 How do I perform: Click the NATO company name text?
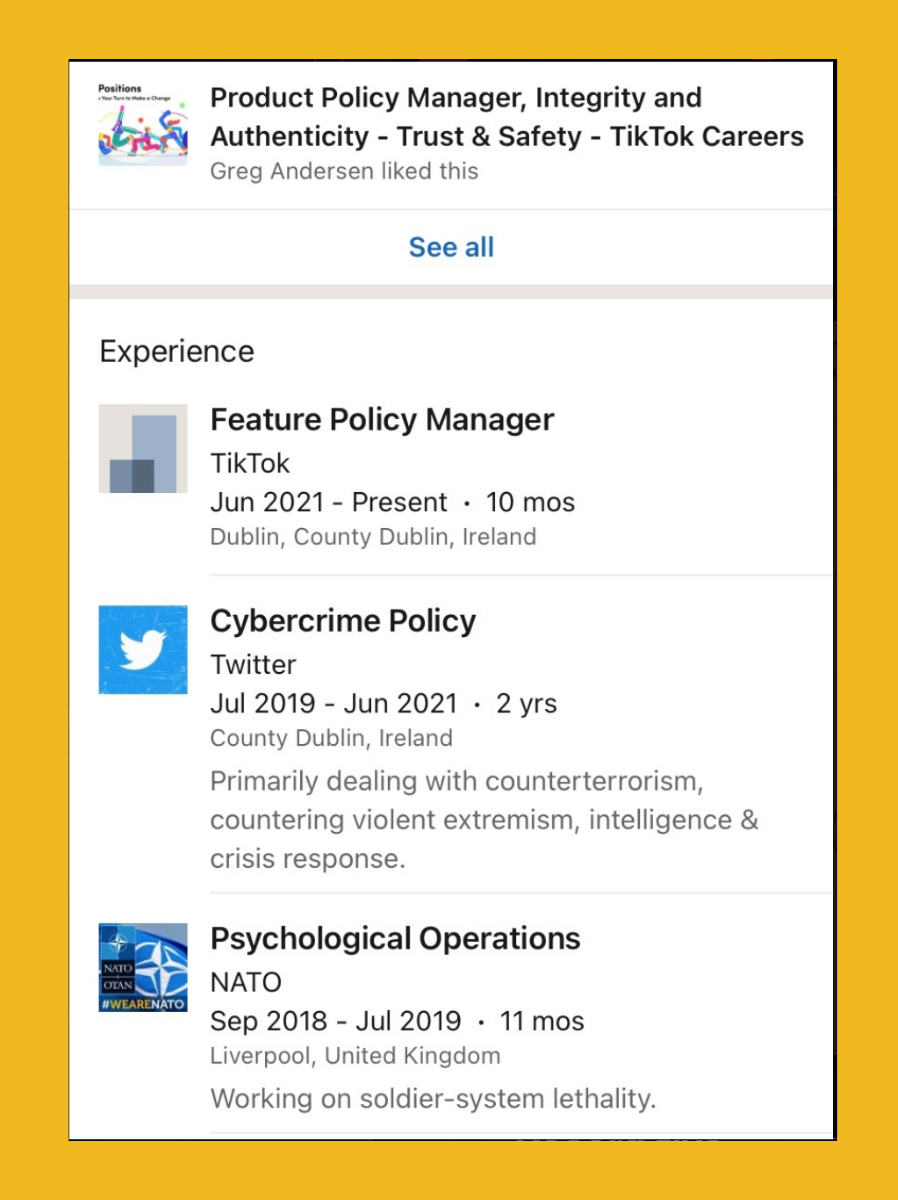[x=246, y=983]
